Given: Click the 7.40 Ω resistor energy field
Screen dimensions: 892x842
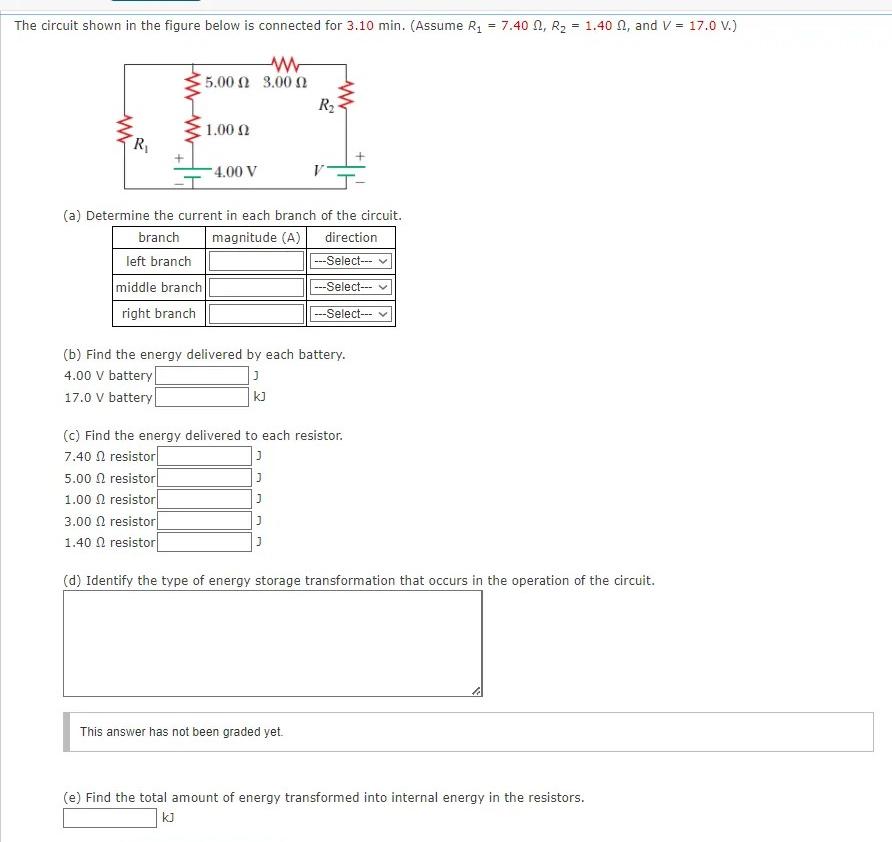Looking at the screenshot, I should [x=204, y=456].
